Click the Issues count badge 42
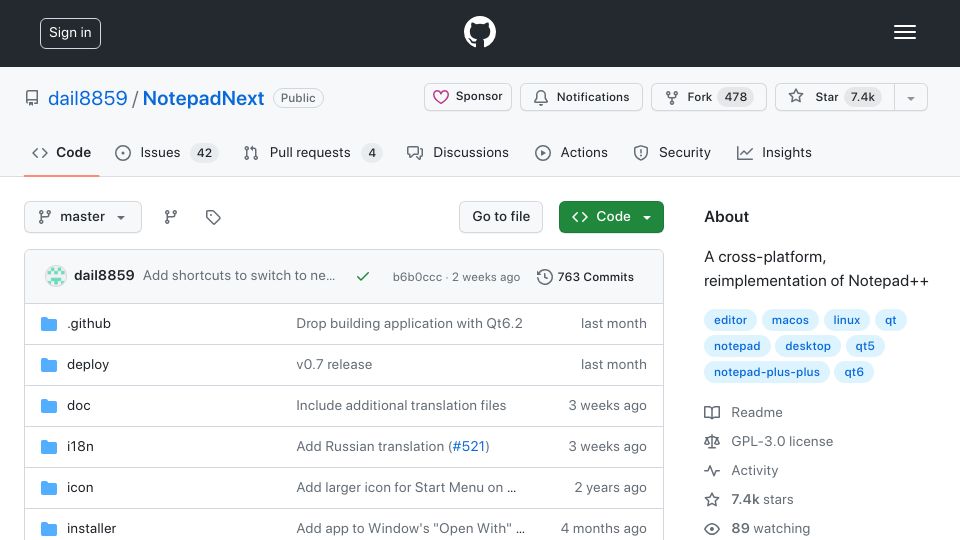Viewport: 960px width, 540px height. coord(204,153)
